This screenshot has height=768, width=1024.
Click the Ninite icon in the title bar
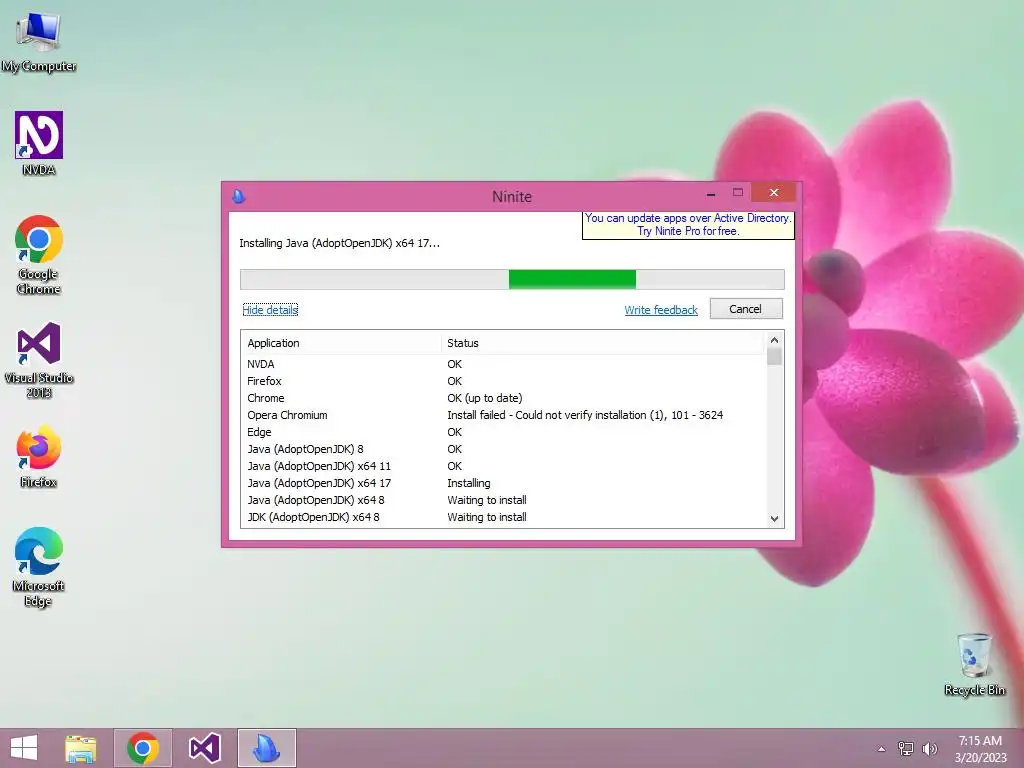[x=239, y=196]
